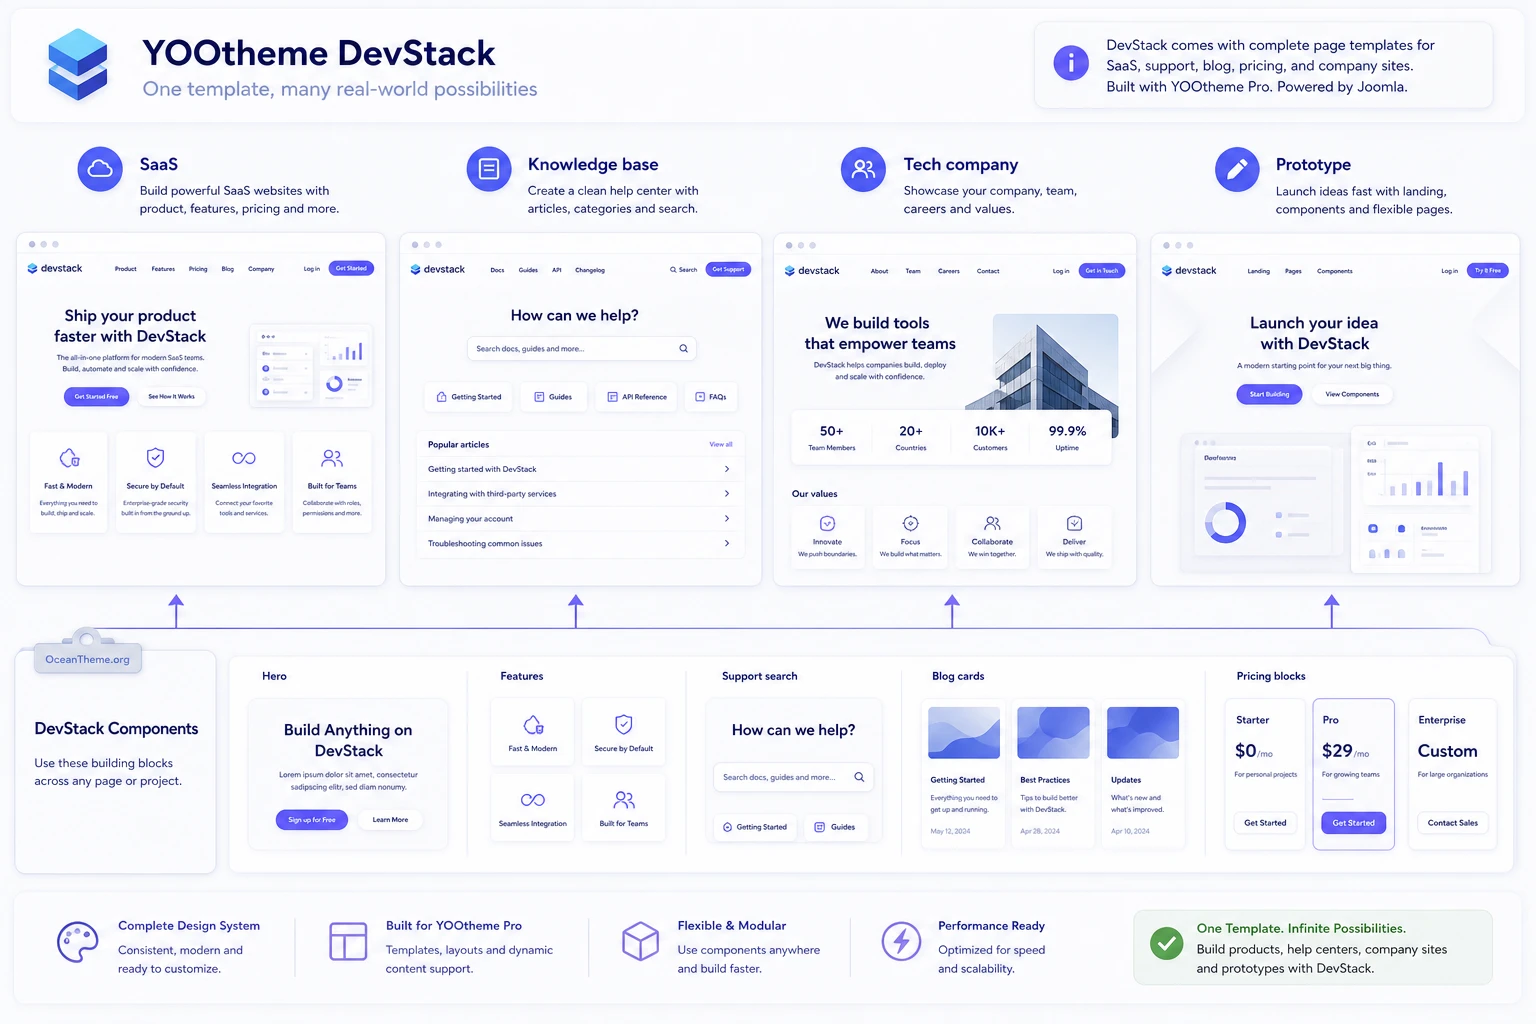1536x1024 pixels.
Task: Click Get in Touch button
Action: (1102, 271)
